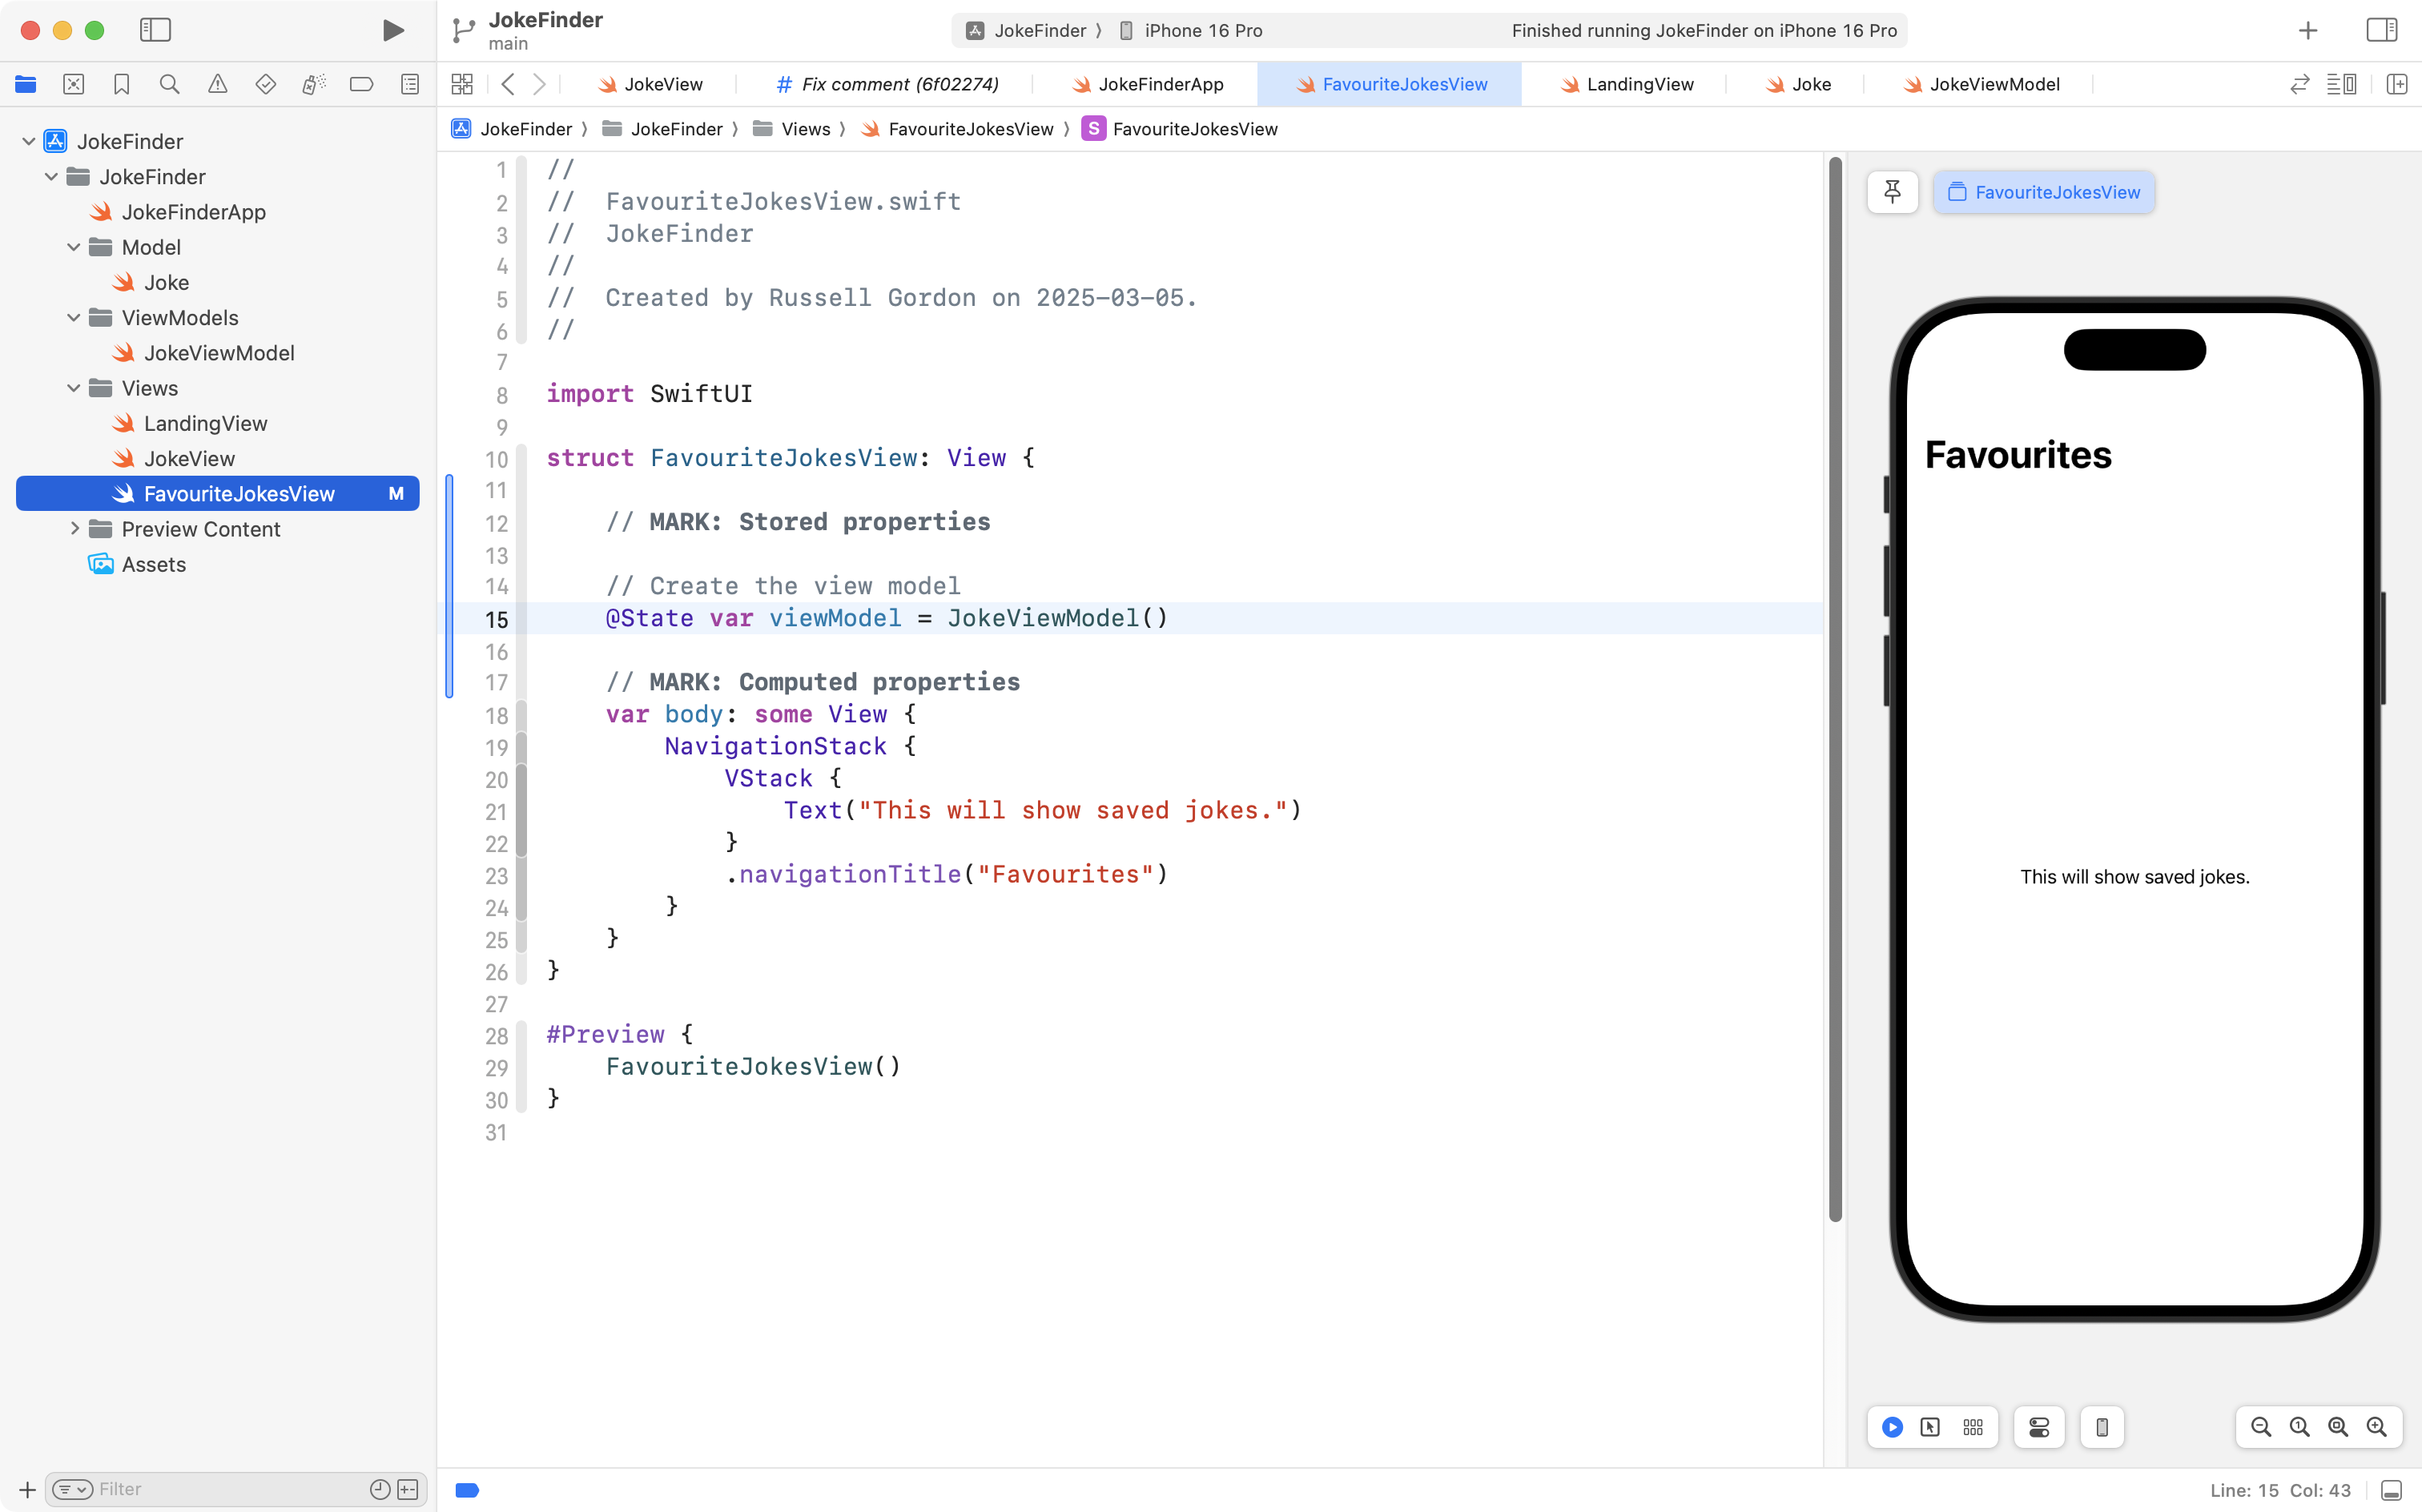Collapse the Model folder
2422x1512 pixels.
coord(73,247)
